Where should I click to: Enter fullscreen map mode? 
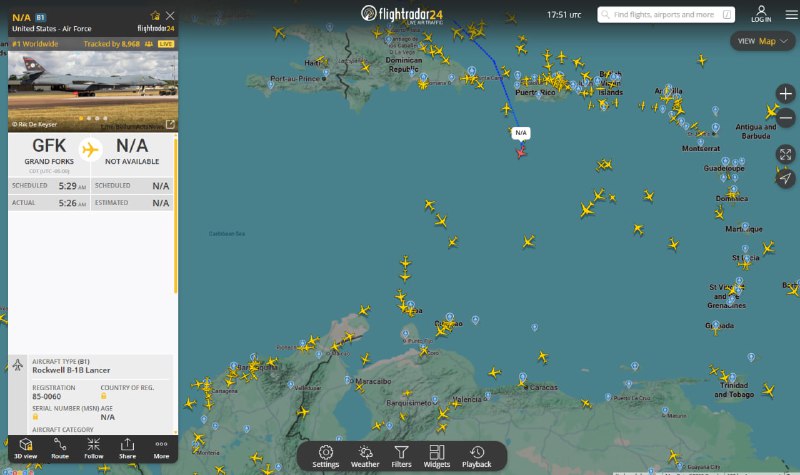785,154
